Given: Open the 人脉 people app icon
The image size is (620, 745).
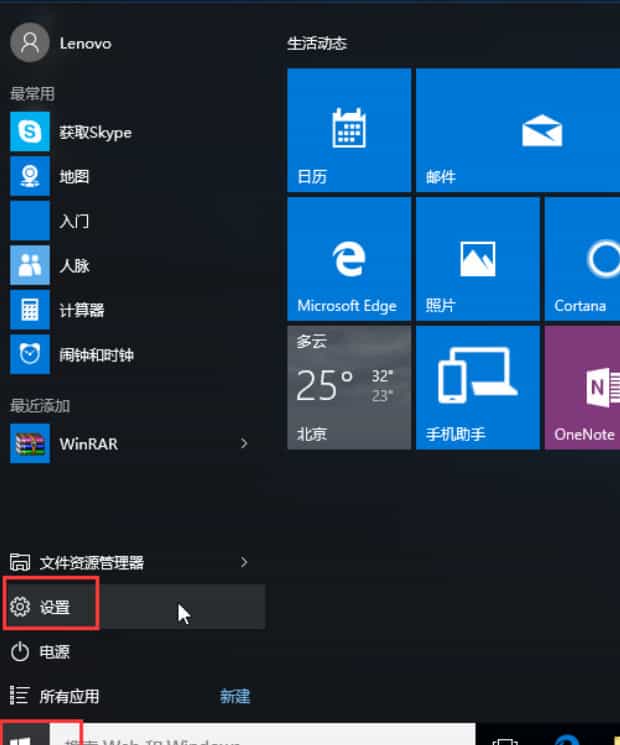Looking at the screenshot, I should coord(29,265).
